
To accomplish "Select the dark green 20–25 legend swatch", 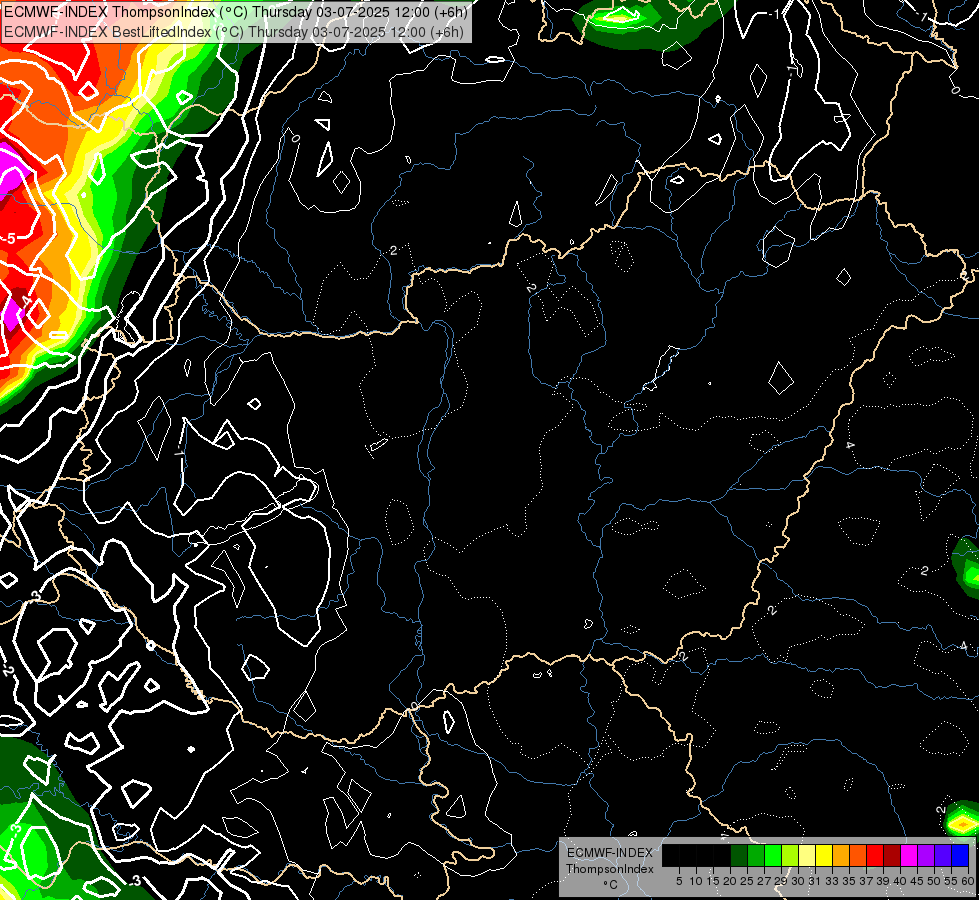I will click(739, 855).
